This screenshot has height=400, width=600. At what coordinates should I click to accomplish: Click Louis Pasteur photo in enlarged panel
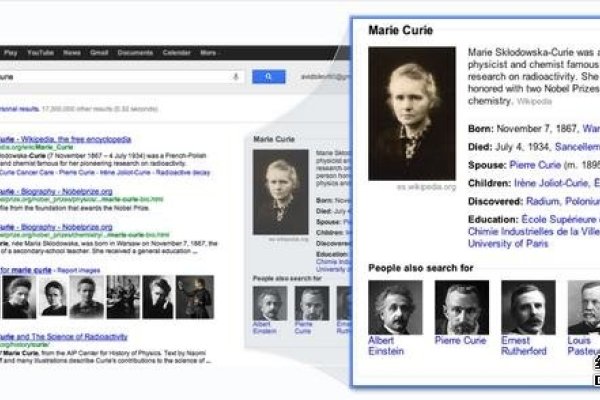click(584, 307)
